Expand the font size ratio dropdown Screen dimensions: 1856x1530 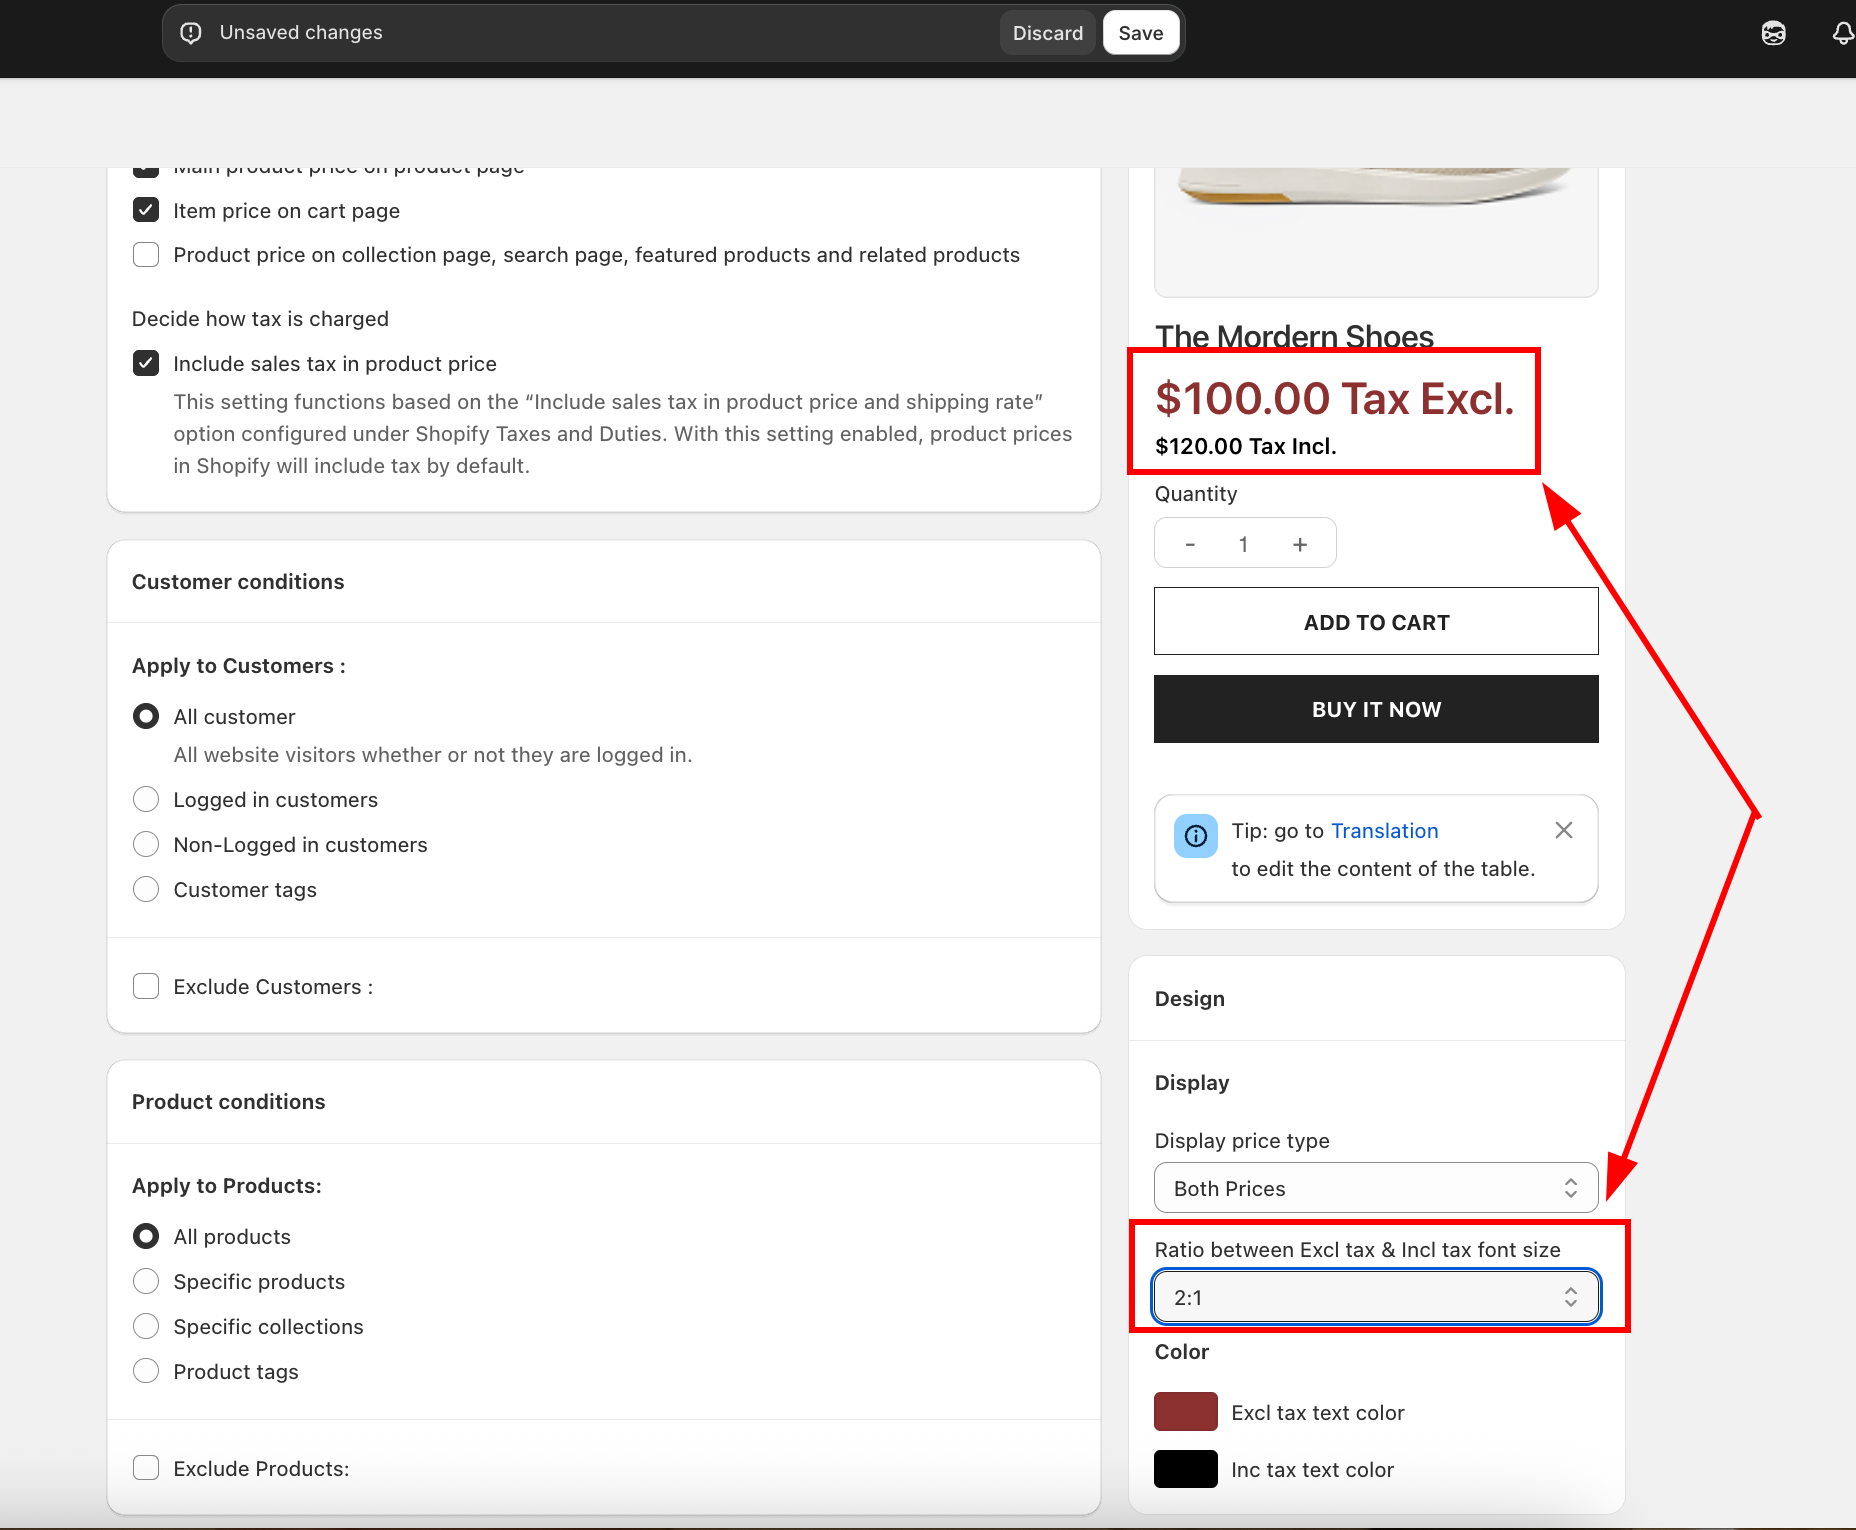pyautogui.click(x=1375, y=1297)
